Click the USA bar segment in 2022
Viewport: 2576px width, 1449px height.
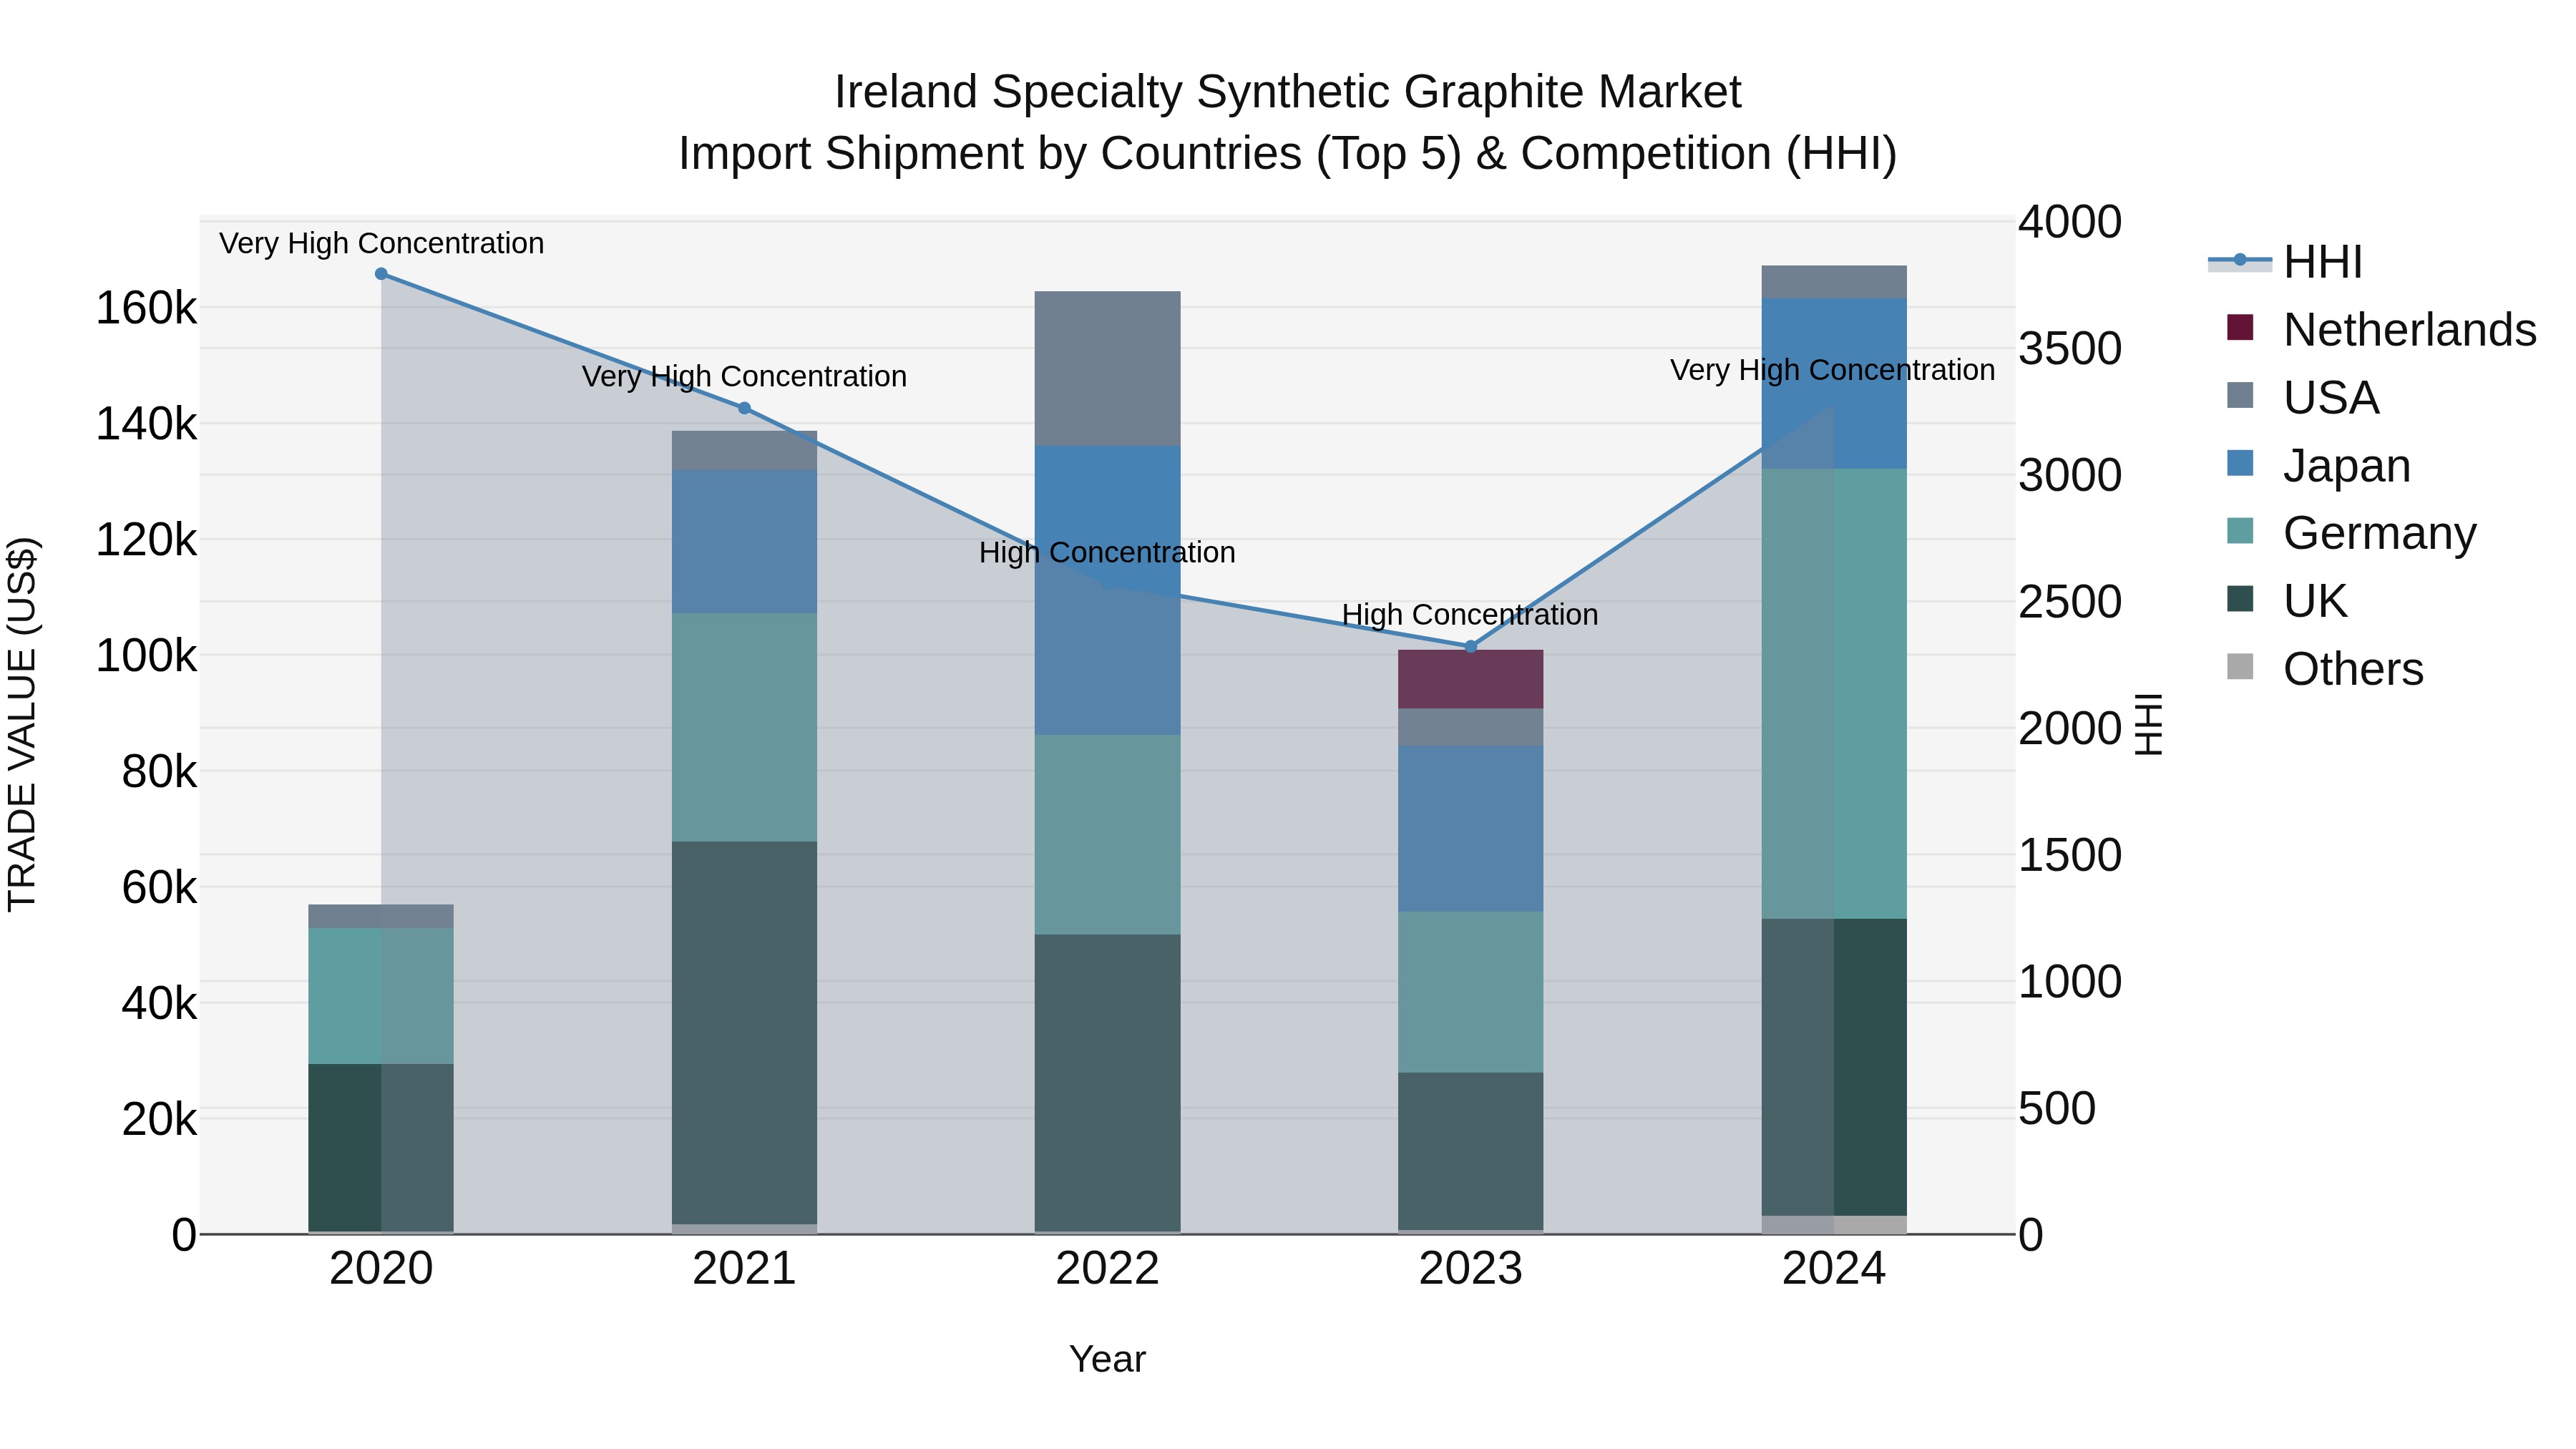click(1108, 369)
